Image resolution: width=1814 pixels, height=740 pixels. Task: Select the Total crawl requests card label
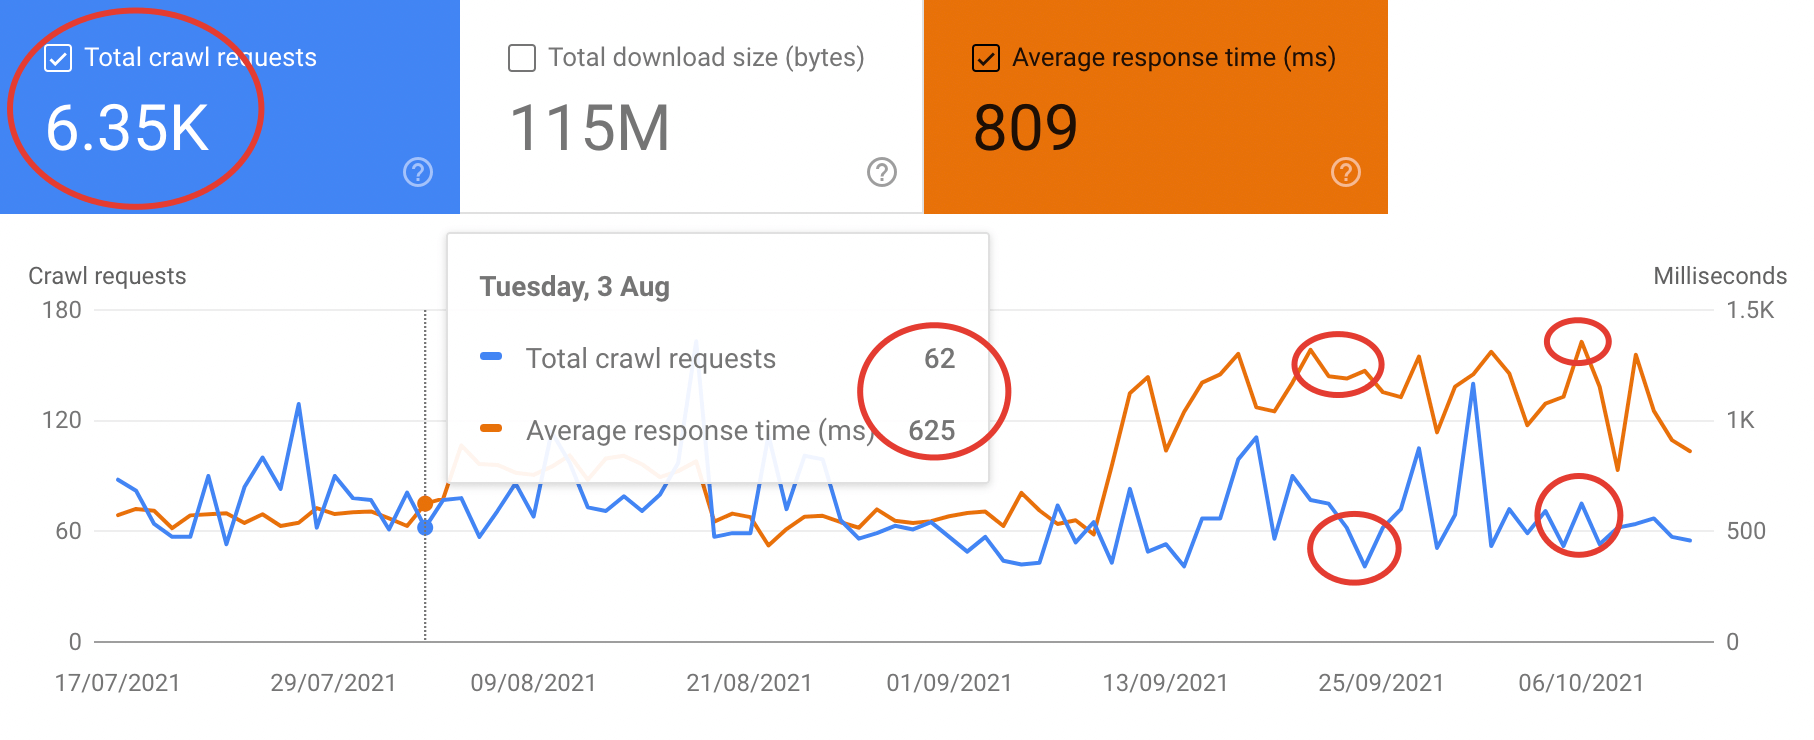tap(200, 58)
